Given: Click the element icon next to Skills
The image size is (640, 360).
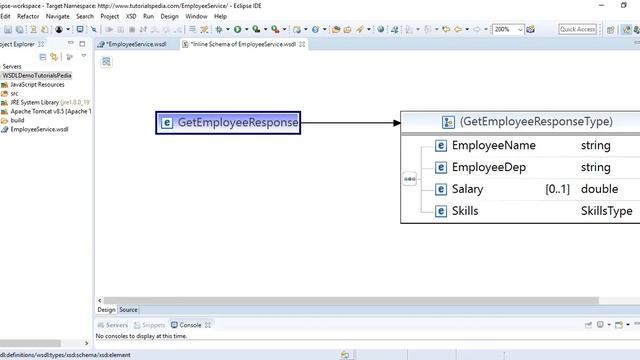Looking at the screenshot, I should pos(441,211).
